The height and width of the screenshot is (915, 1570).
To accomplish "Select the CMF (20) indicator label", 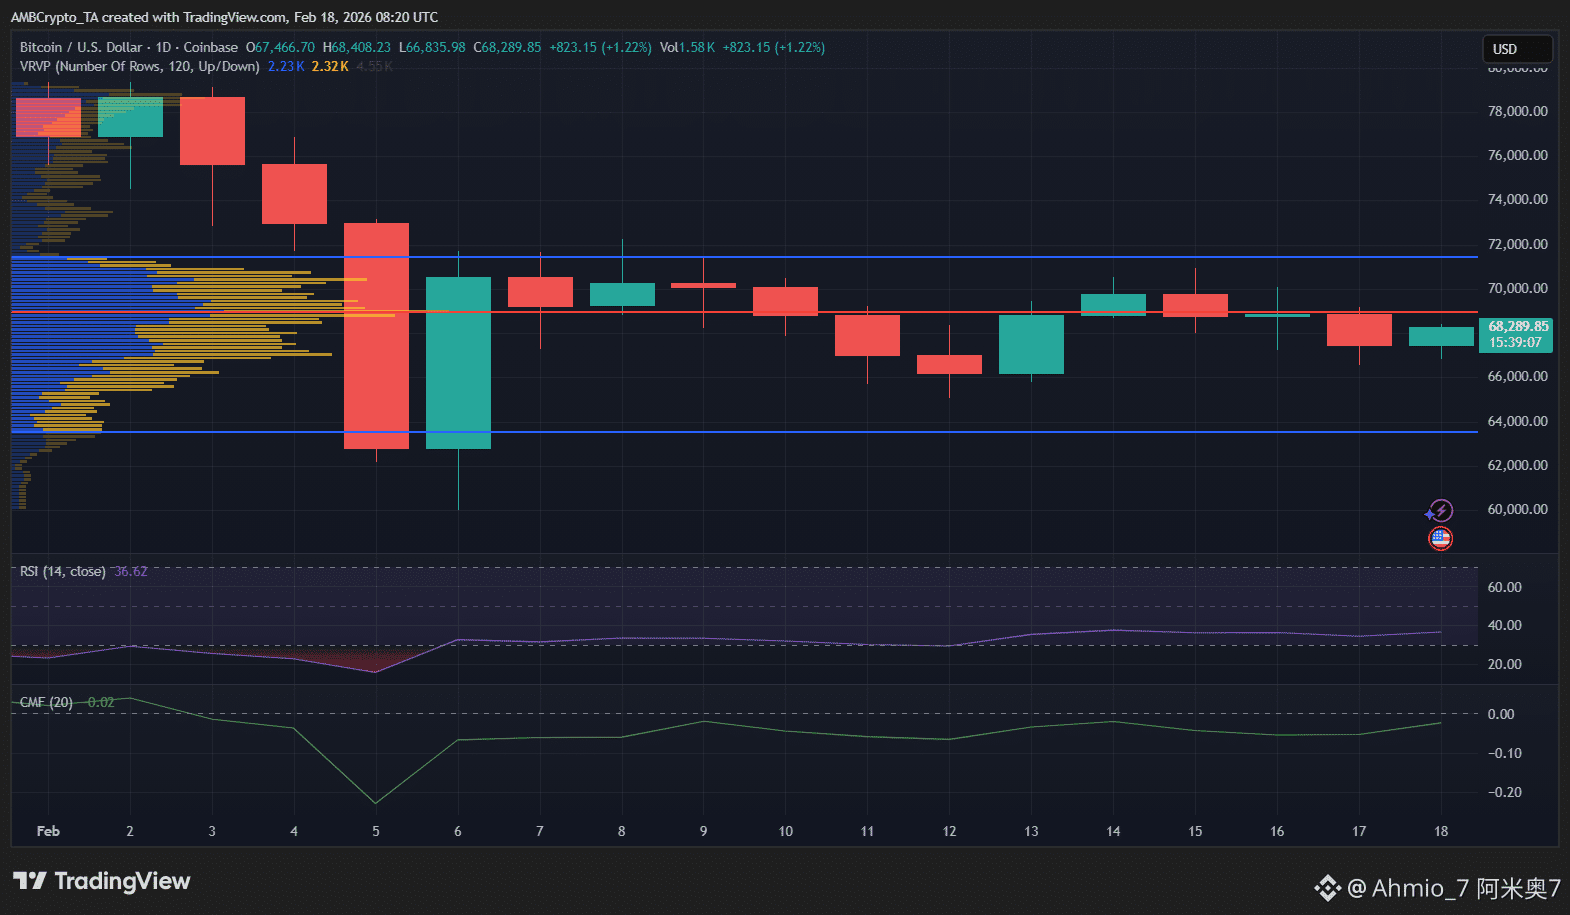I will click(x=46, y=702).
